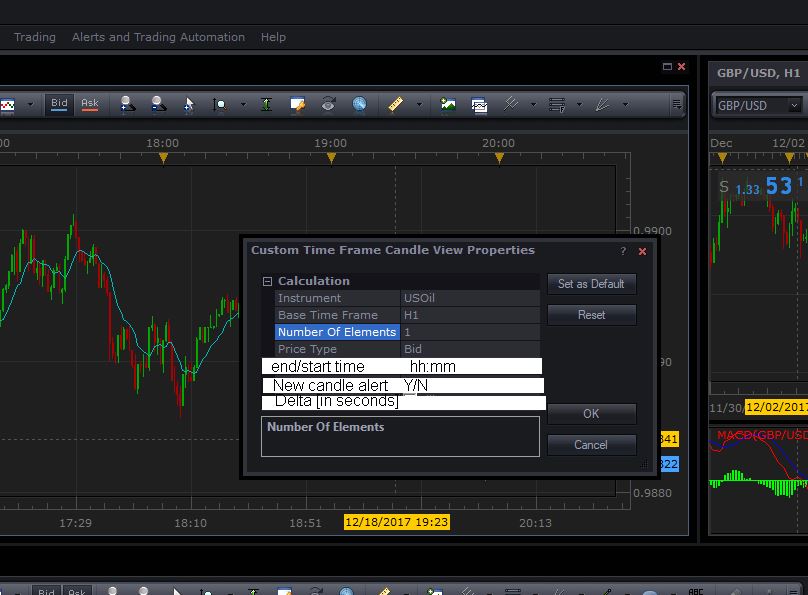Click the Bid price type value
The image size is (808, 595).
point(470,349)
